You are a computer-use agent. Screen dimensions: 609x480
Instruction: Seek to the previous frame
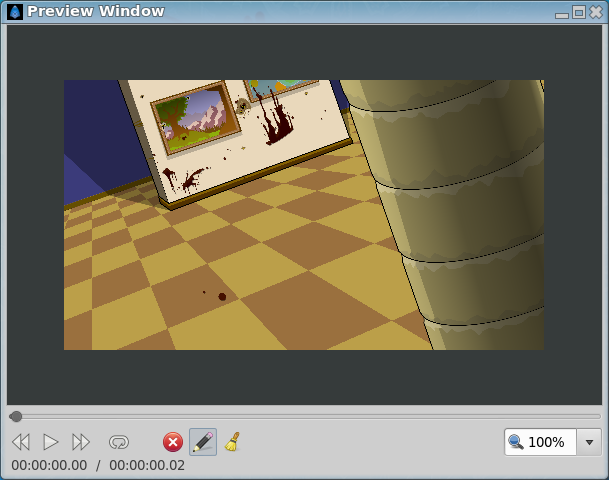pos(21,442)
